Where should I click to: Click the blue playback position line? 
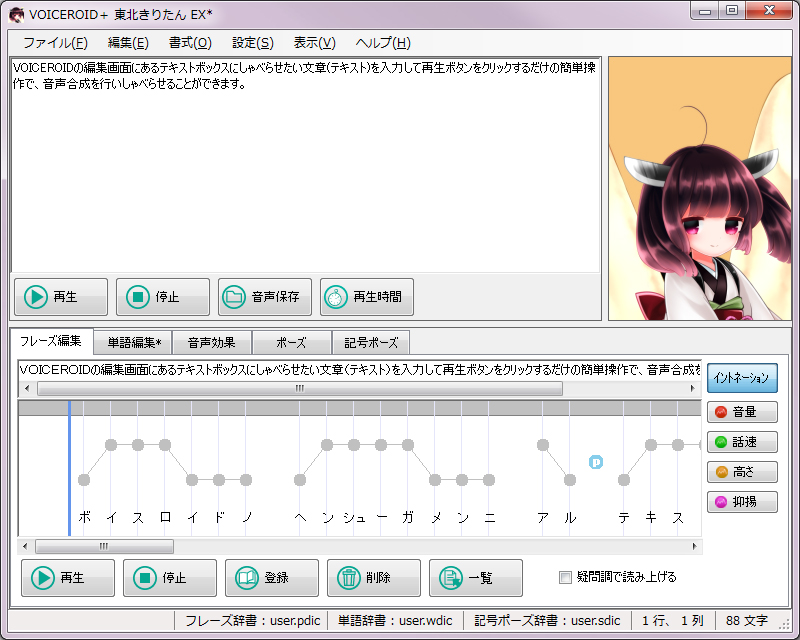coord(69,468)
